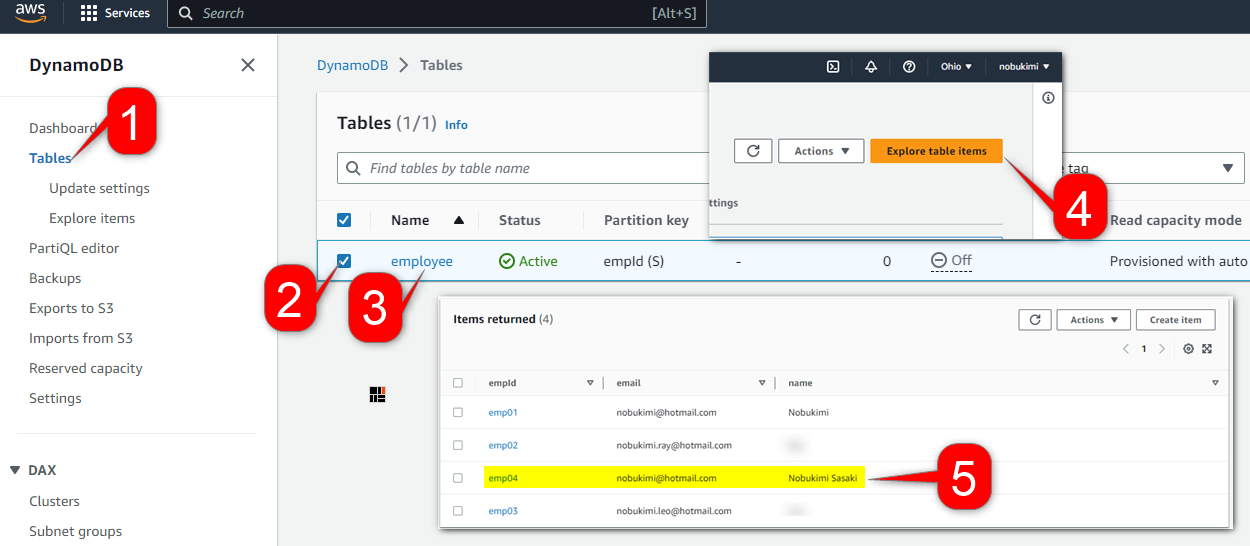
Task: Open item emp03
Action: [x=503, y=511]
